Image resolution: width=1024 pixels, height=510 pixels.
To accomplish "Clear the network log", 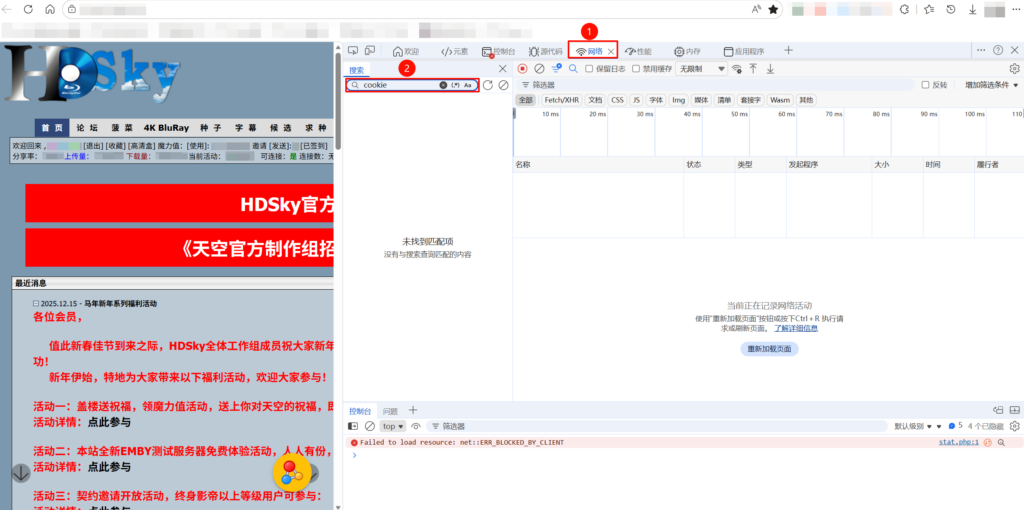I will tap(539, 68).
